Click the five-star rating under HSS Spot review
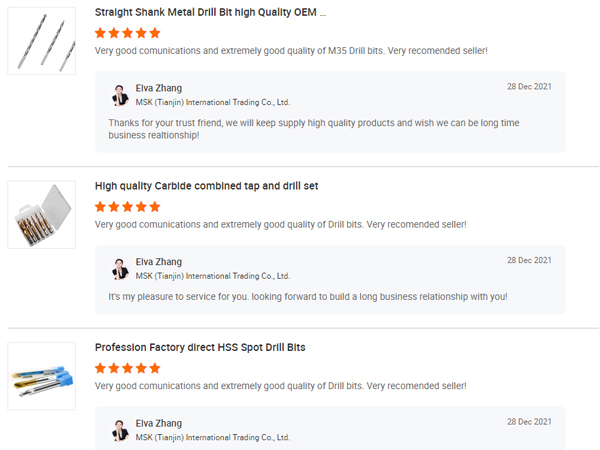 [x=127, y=368]
